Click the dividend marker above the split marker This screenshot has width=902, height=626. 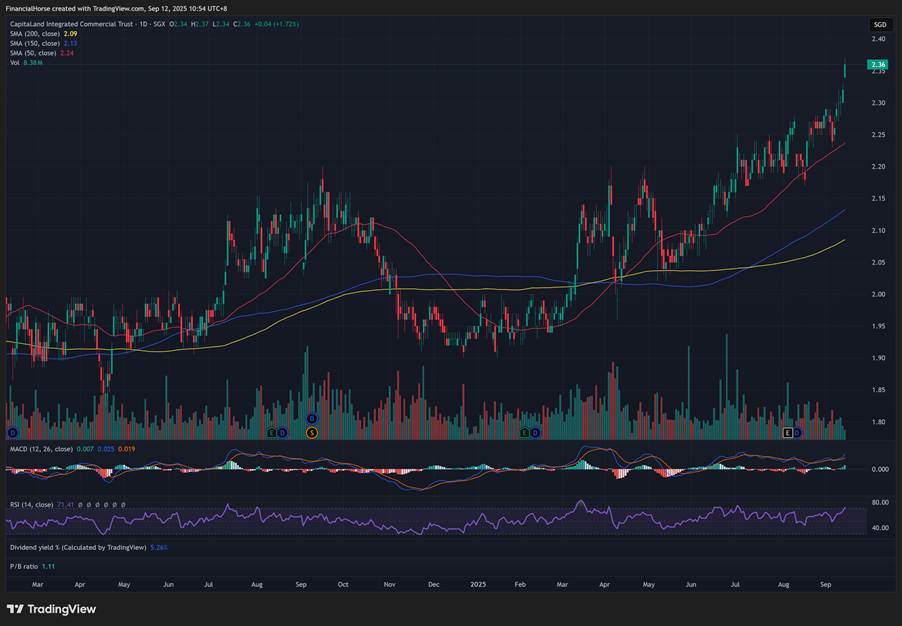point(312,418)
